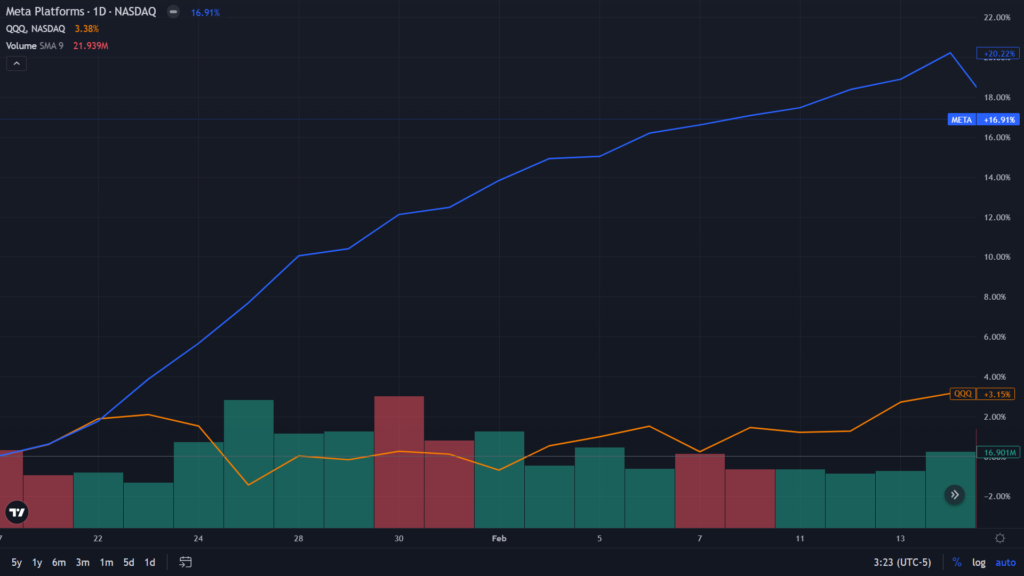Open chart settings gear icon

click(x=1000, y=538)
